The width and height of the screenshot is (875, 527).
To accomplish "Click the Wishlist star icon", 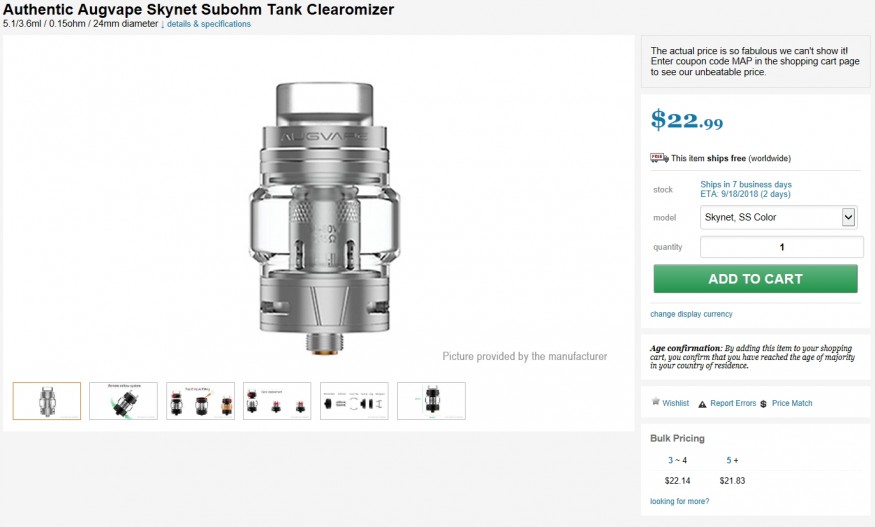I will coord(654,403).
